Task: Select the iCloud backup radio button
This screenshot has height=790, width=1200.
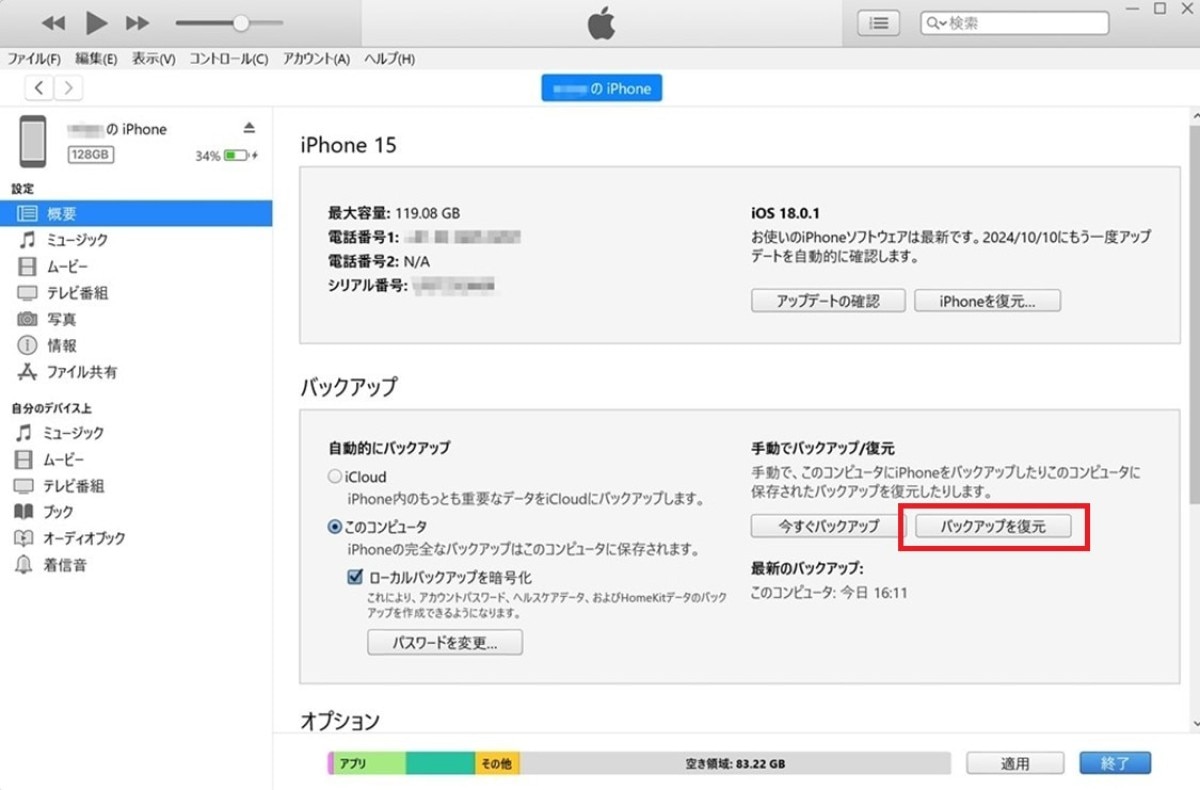Action: 335,477
